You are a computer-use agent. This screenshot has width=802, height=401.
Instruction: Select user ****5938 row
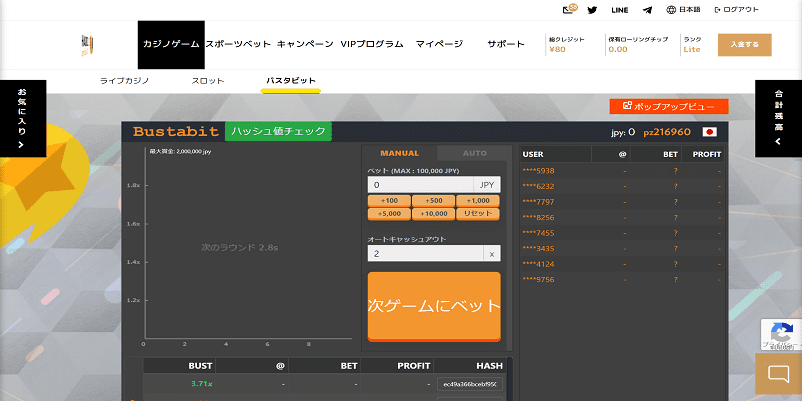coord(622,171)
